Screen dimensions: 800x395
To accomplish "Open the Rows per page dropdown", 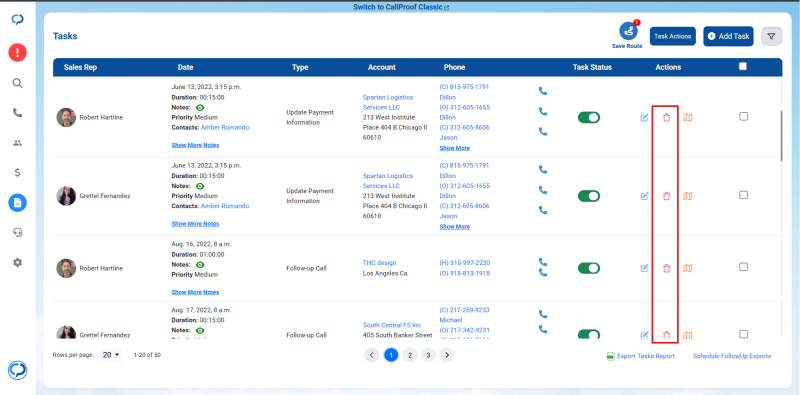I will (x=112, y=355).
